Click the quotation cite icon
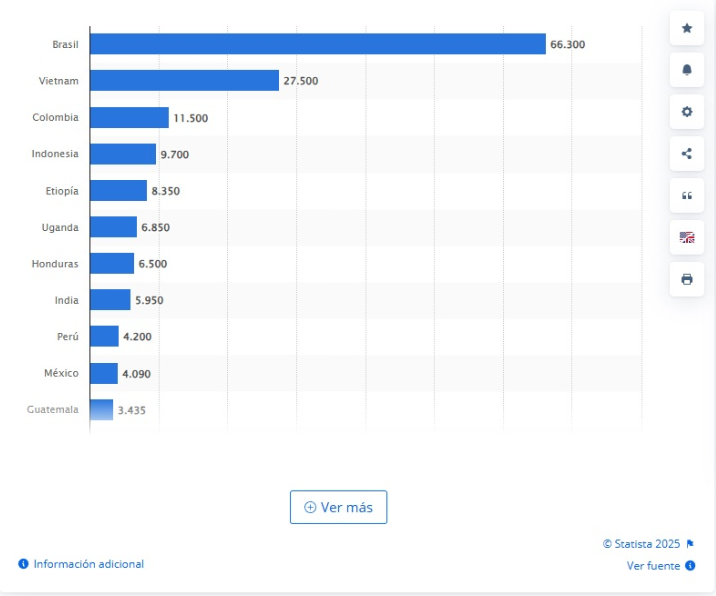Viewport: 716px width, 596px height. point(686,195)
